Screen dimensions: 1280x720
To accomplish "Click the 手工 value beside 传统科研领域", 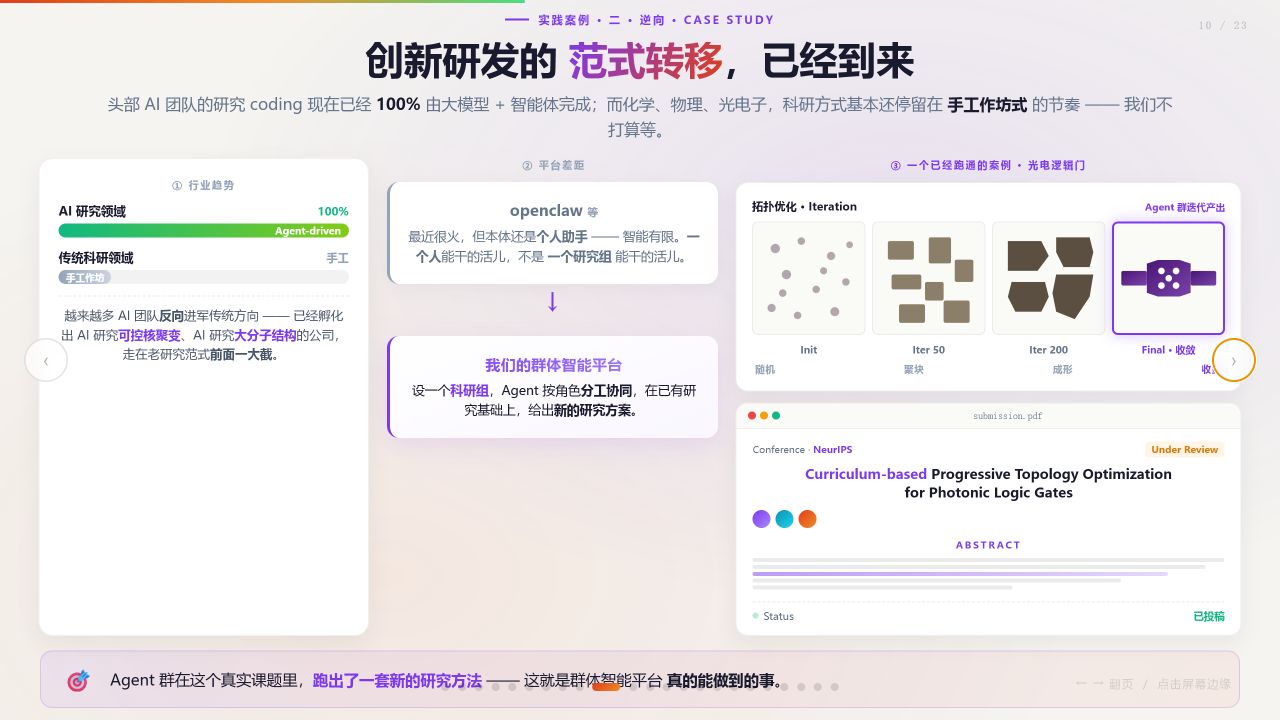I will click(338, 258).
